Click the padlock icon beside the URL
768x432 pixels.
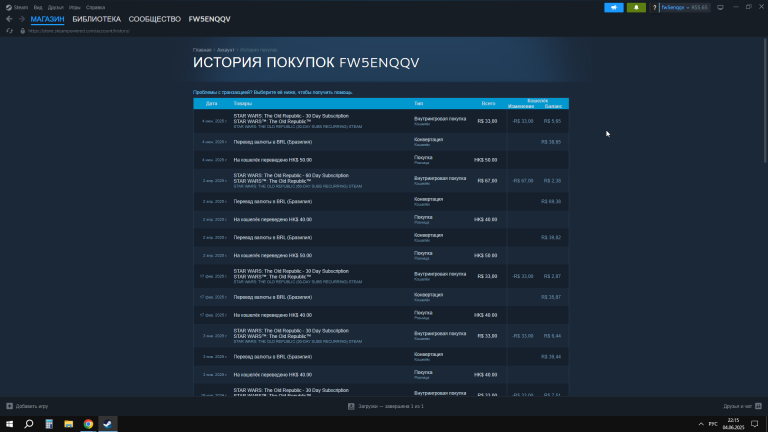pyautogui.click(x=23, y=31)
